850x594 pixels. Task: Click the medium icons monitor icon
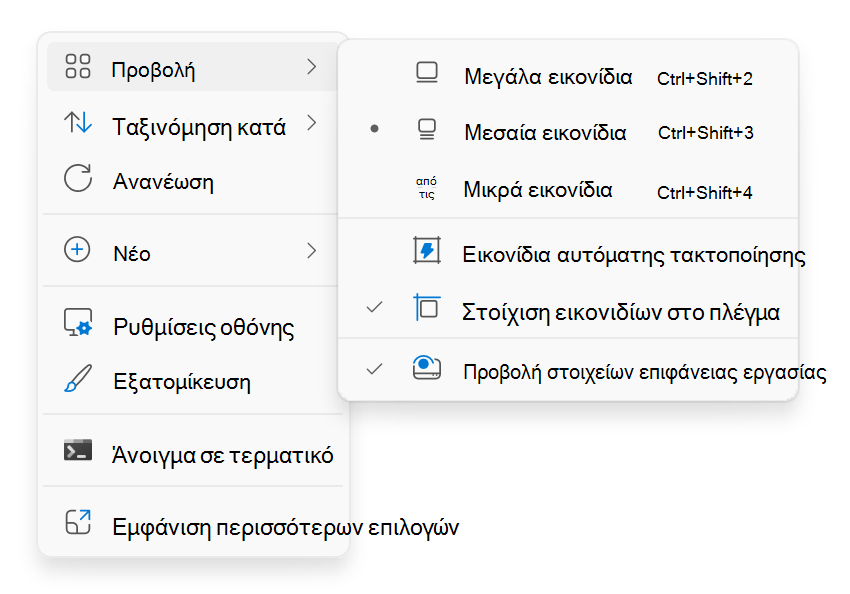pyautogui.click(x=427, y=130)
